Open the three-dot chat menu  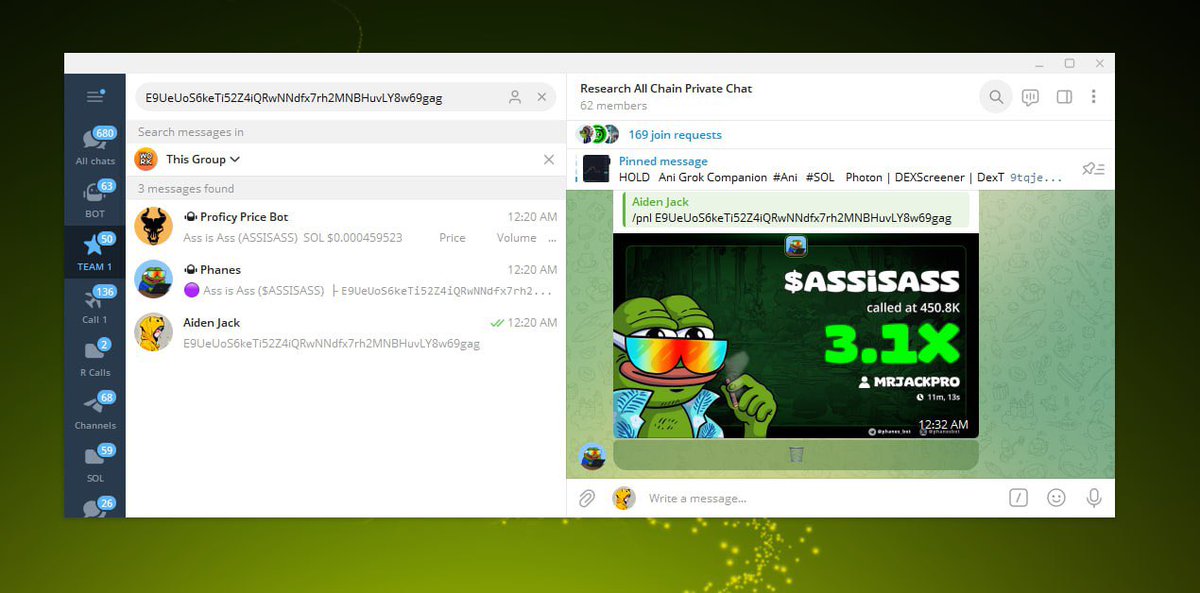(1094, 97)
